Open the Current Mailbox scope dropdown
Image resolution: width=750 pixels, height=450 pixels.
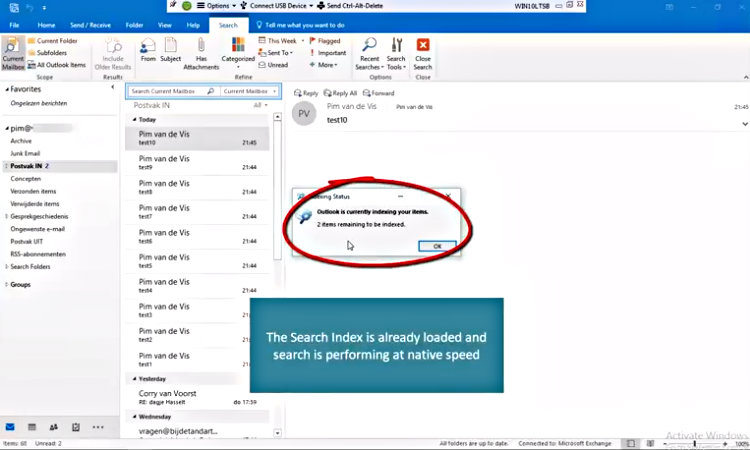click(x=249, y=91)
